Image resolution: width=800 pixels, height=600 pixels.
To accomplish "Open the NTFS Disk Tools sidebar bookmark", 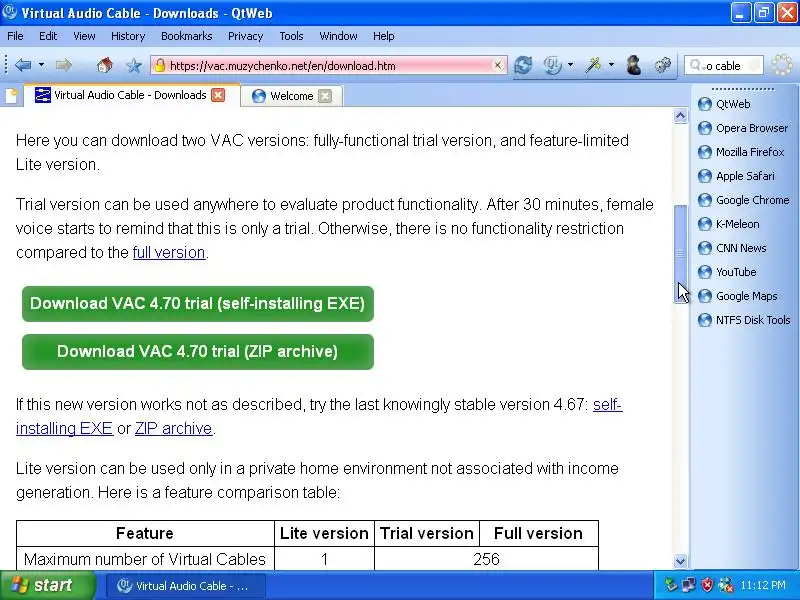I will point(744,320).
